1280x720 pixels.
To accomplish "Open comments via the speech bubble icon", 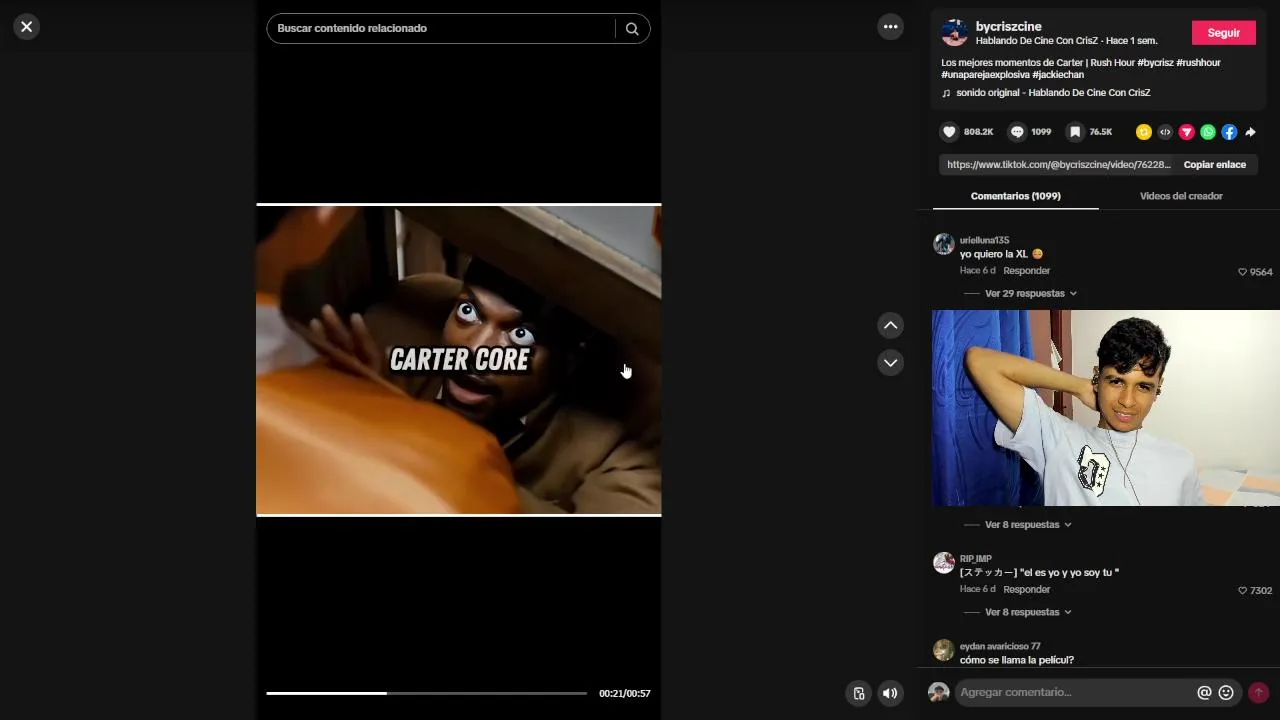I will pyautogui.click(x=1017, y=132).
